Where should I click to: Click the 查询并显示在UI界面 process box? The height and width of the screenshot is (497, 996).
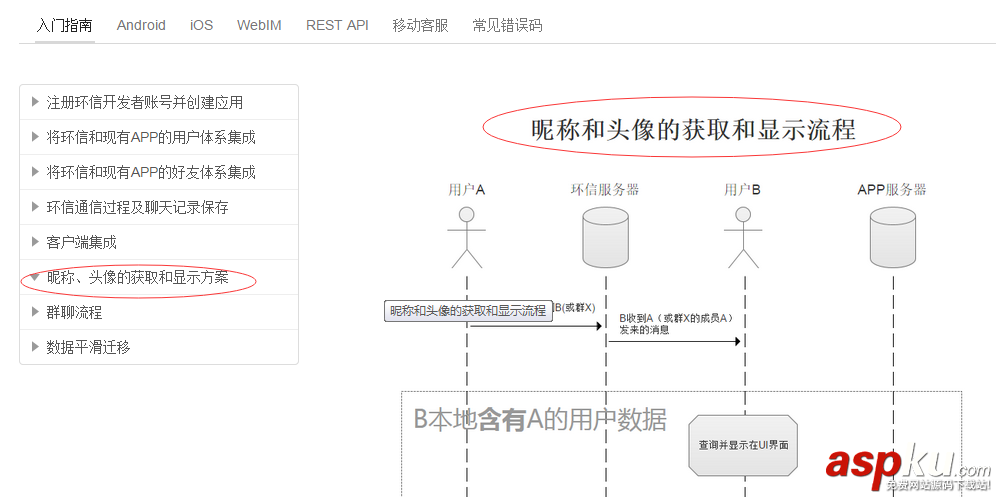coord(743,446)
